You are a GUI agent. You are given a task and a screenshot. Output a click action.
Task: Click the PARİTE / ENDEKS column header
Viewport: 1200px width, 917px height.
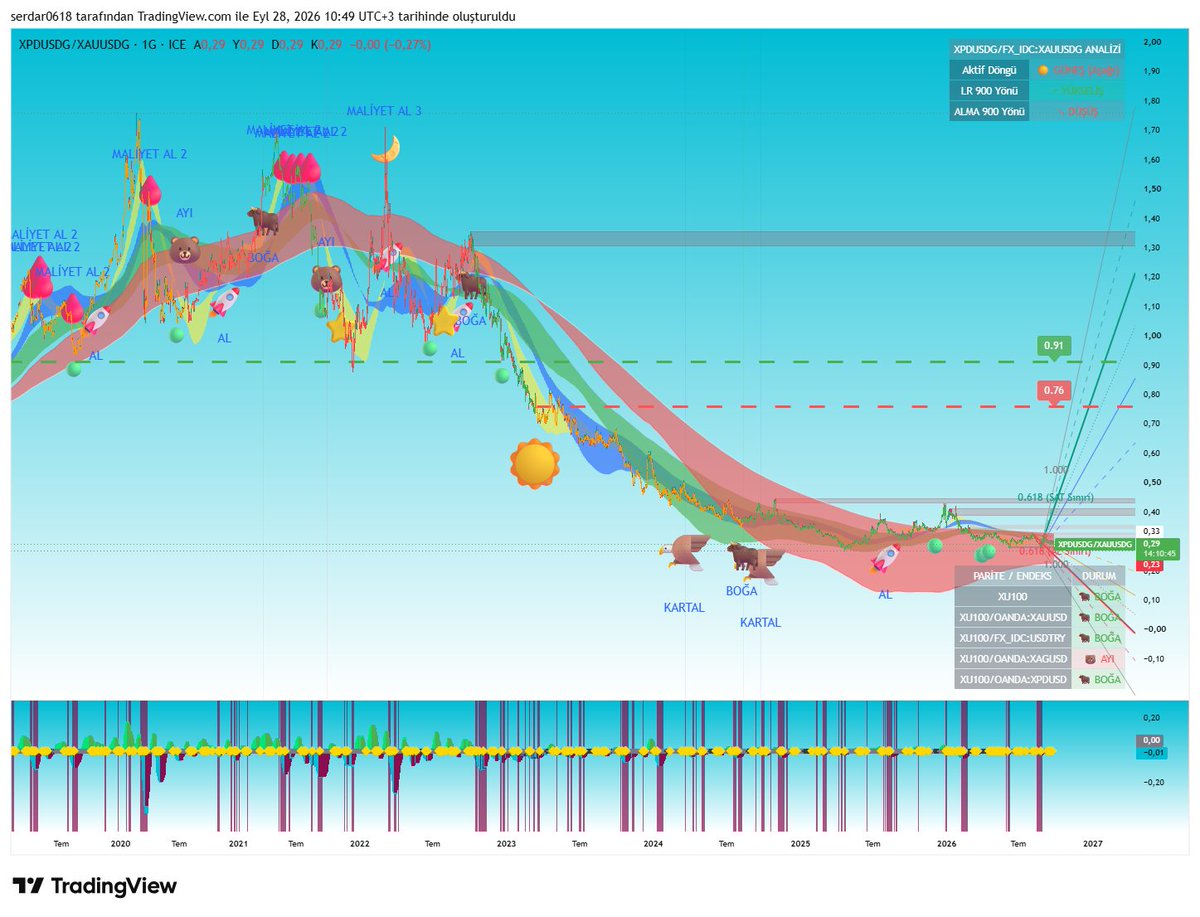tap(1013, 576)
